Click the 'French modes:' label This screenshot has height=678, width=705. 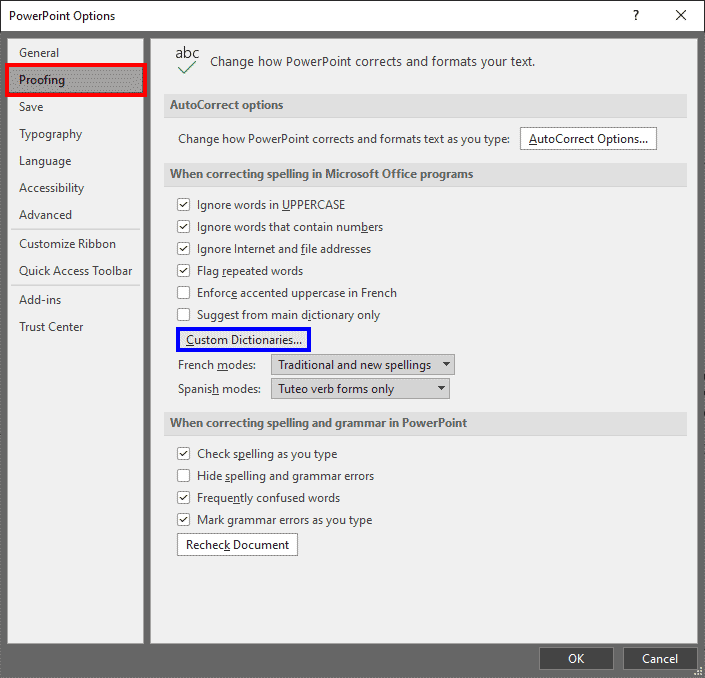click(217, 365)
